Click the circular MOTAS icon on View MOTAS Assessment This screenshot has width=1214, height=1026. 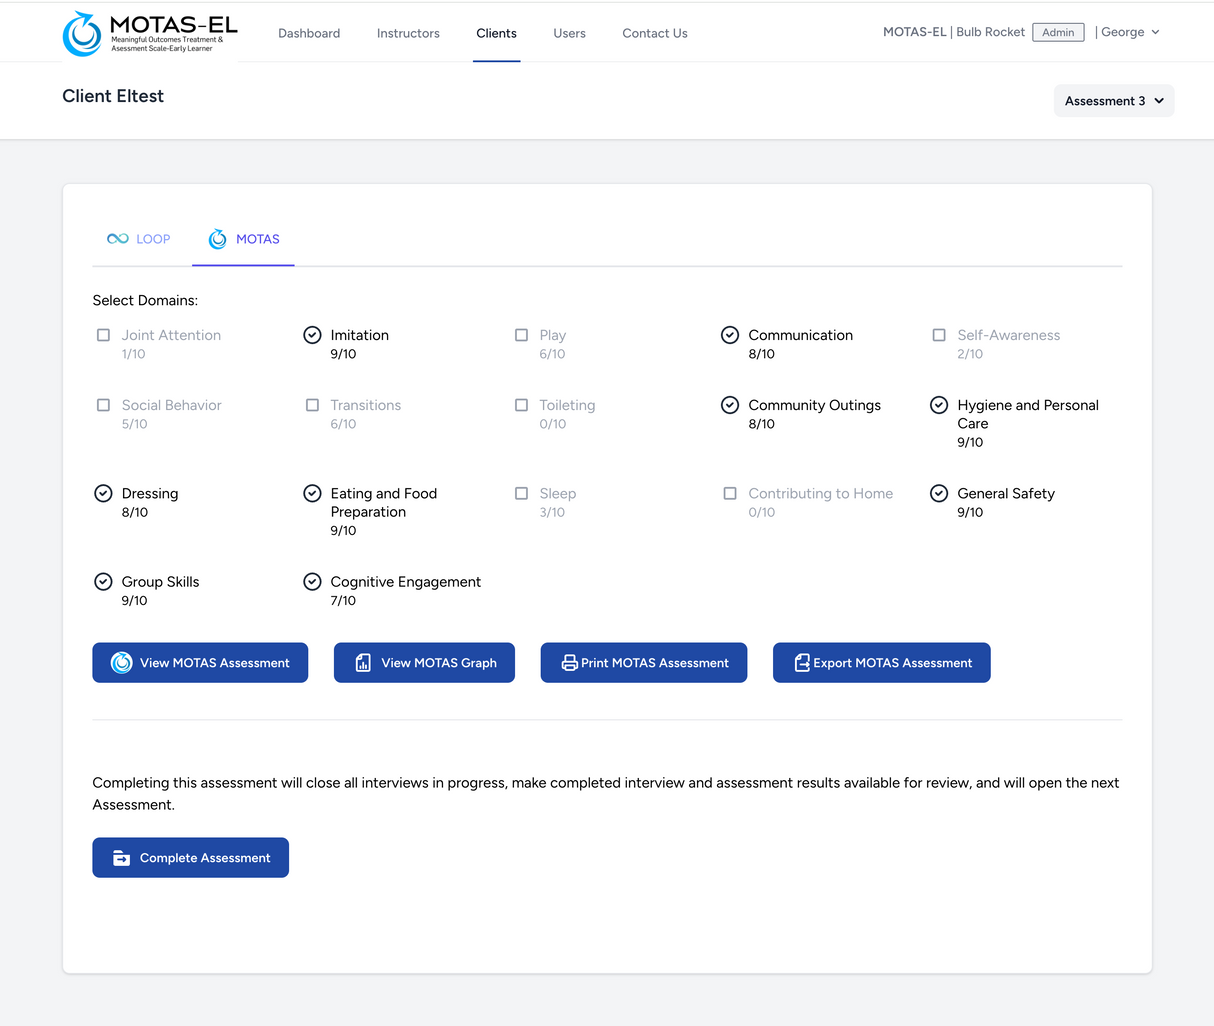120,662
